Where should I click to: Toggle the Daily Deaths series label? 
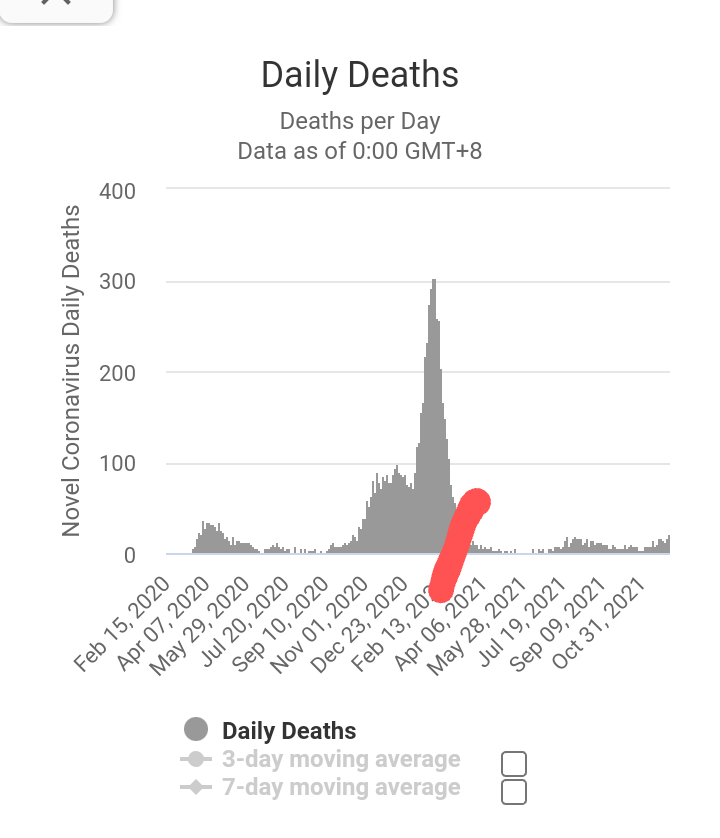point(289,731)
